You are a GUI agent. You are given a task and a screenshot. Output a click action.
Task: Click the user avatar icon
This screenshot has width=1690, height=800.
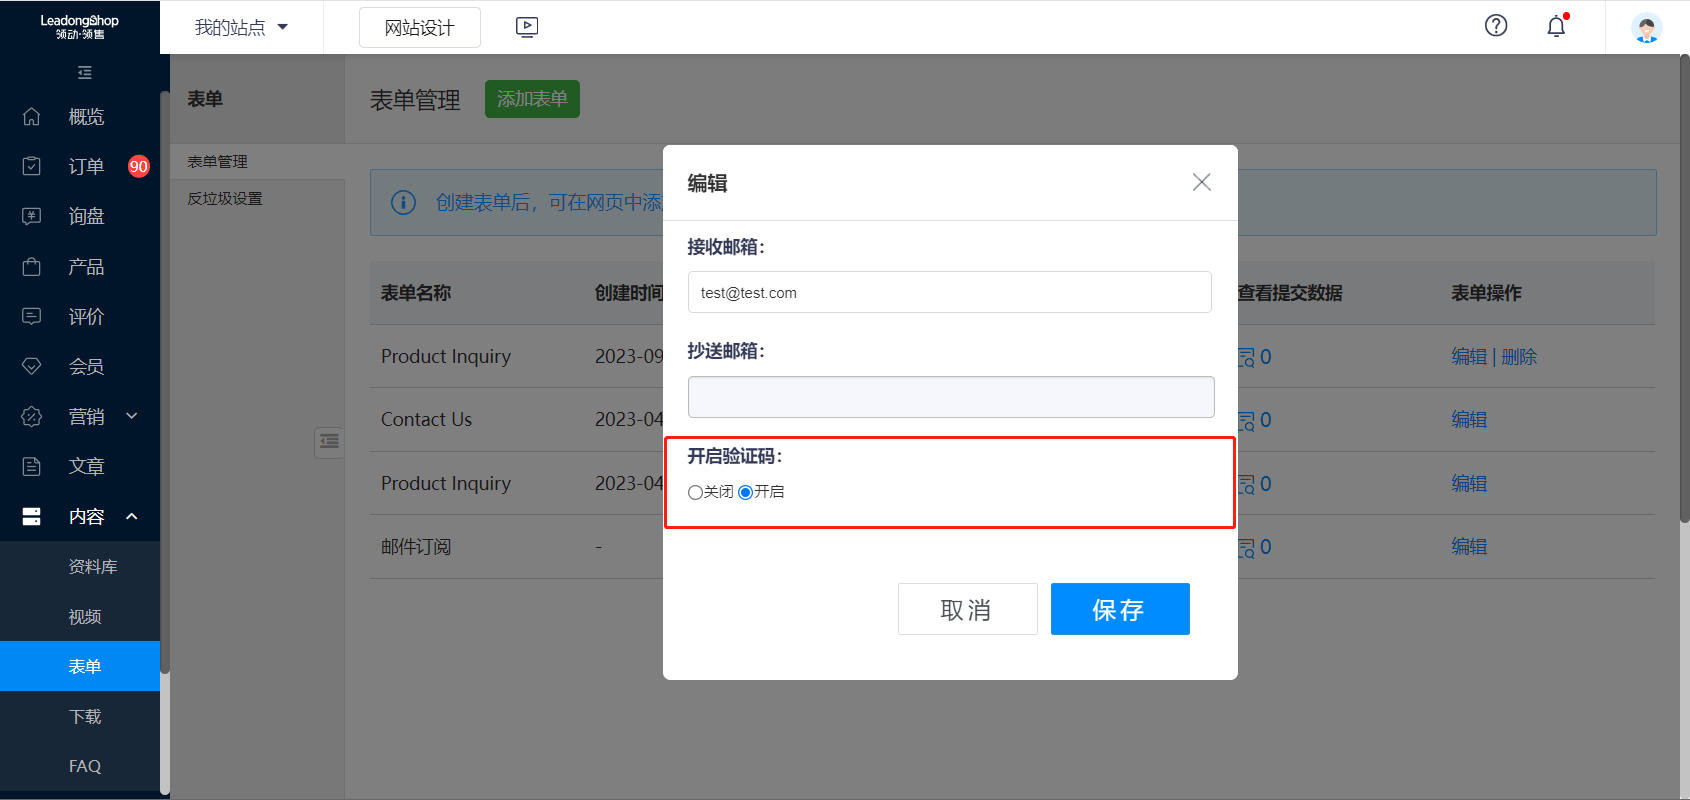pos(1646,28)
